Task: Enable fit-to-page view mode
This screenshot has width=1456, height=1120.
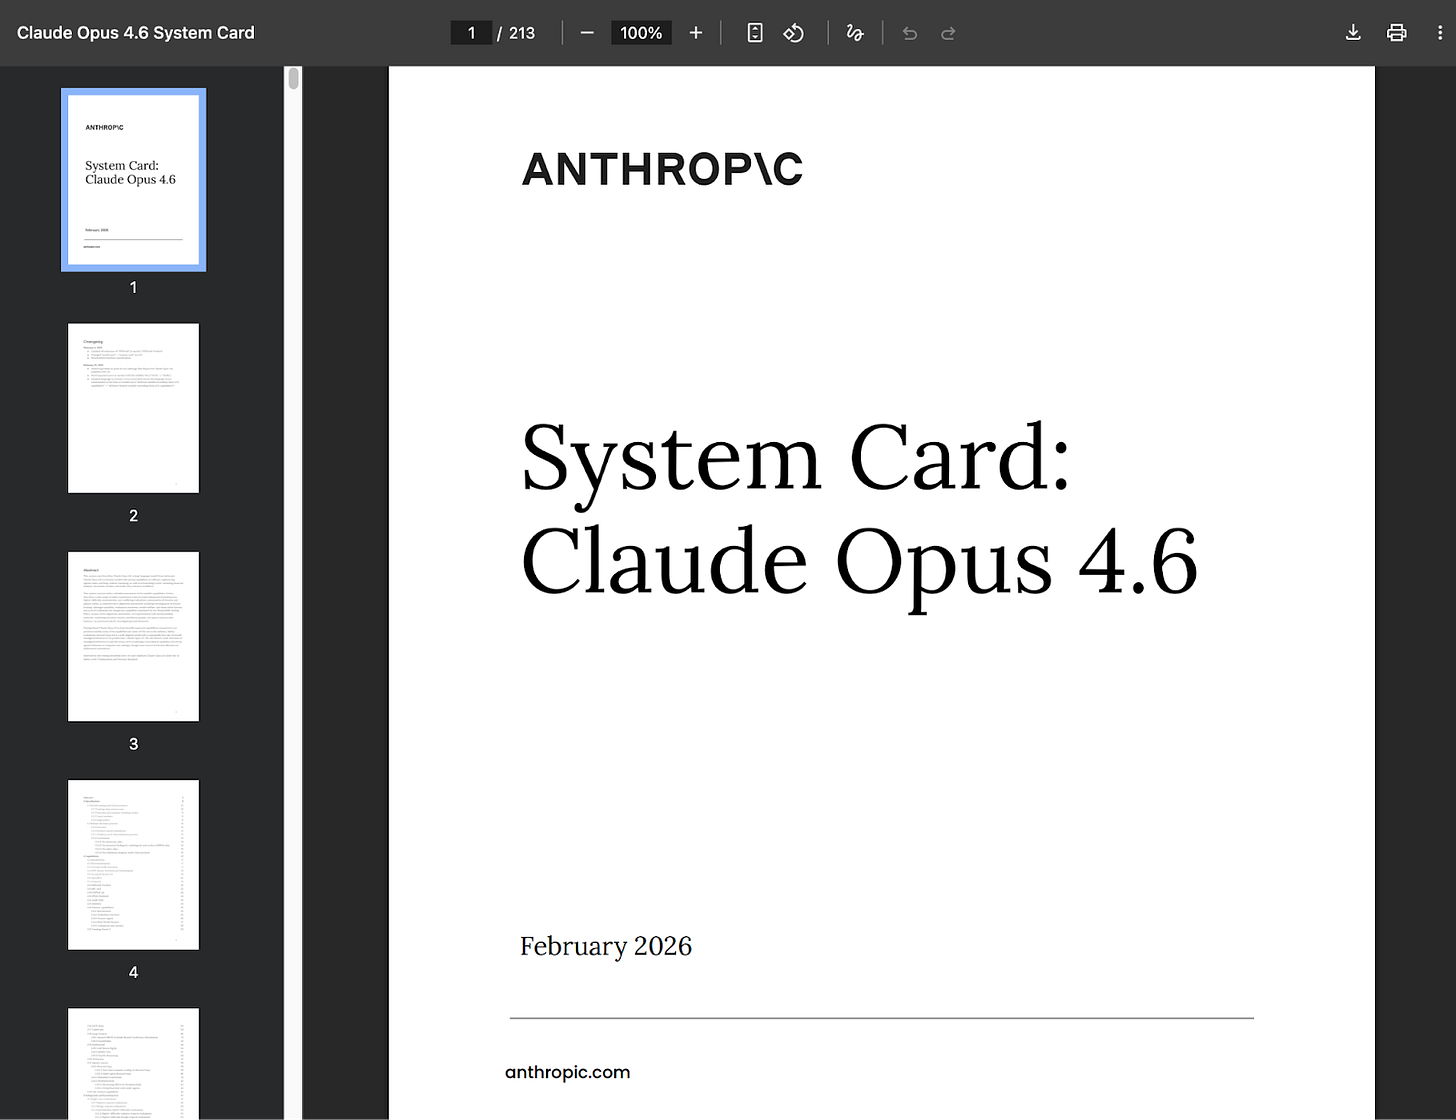Action: (x=755, y=32)
